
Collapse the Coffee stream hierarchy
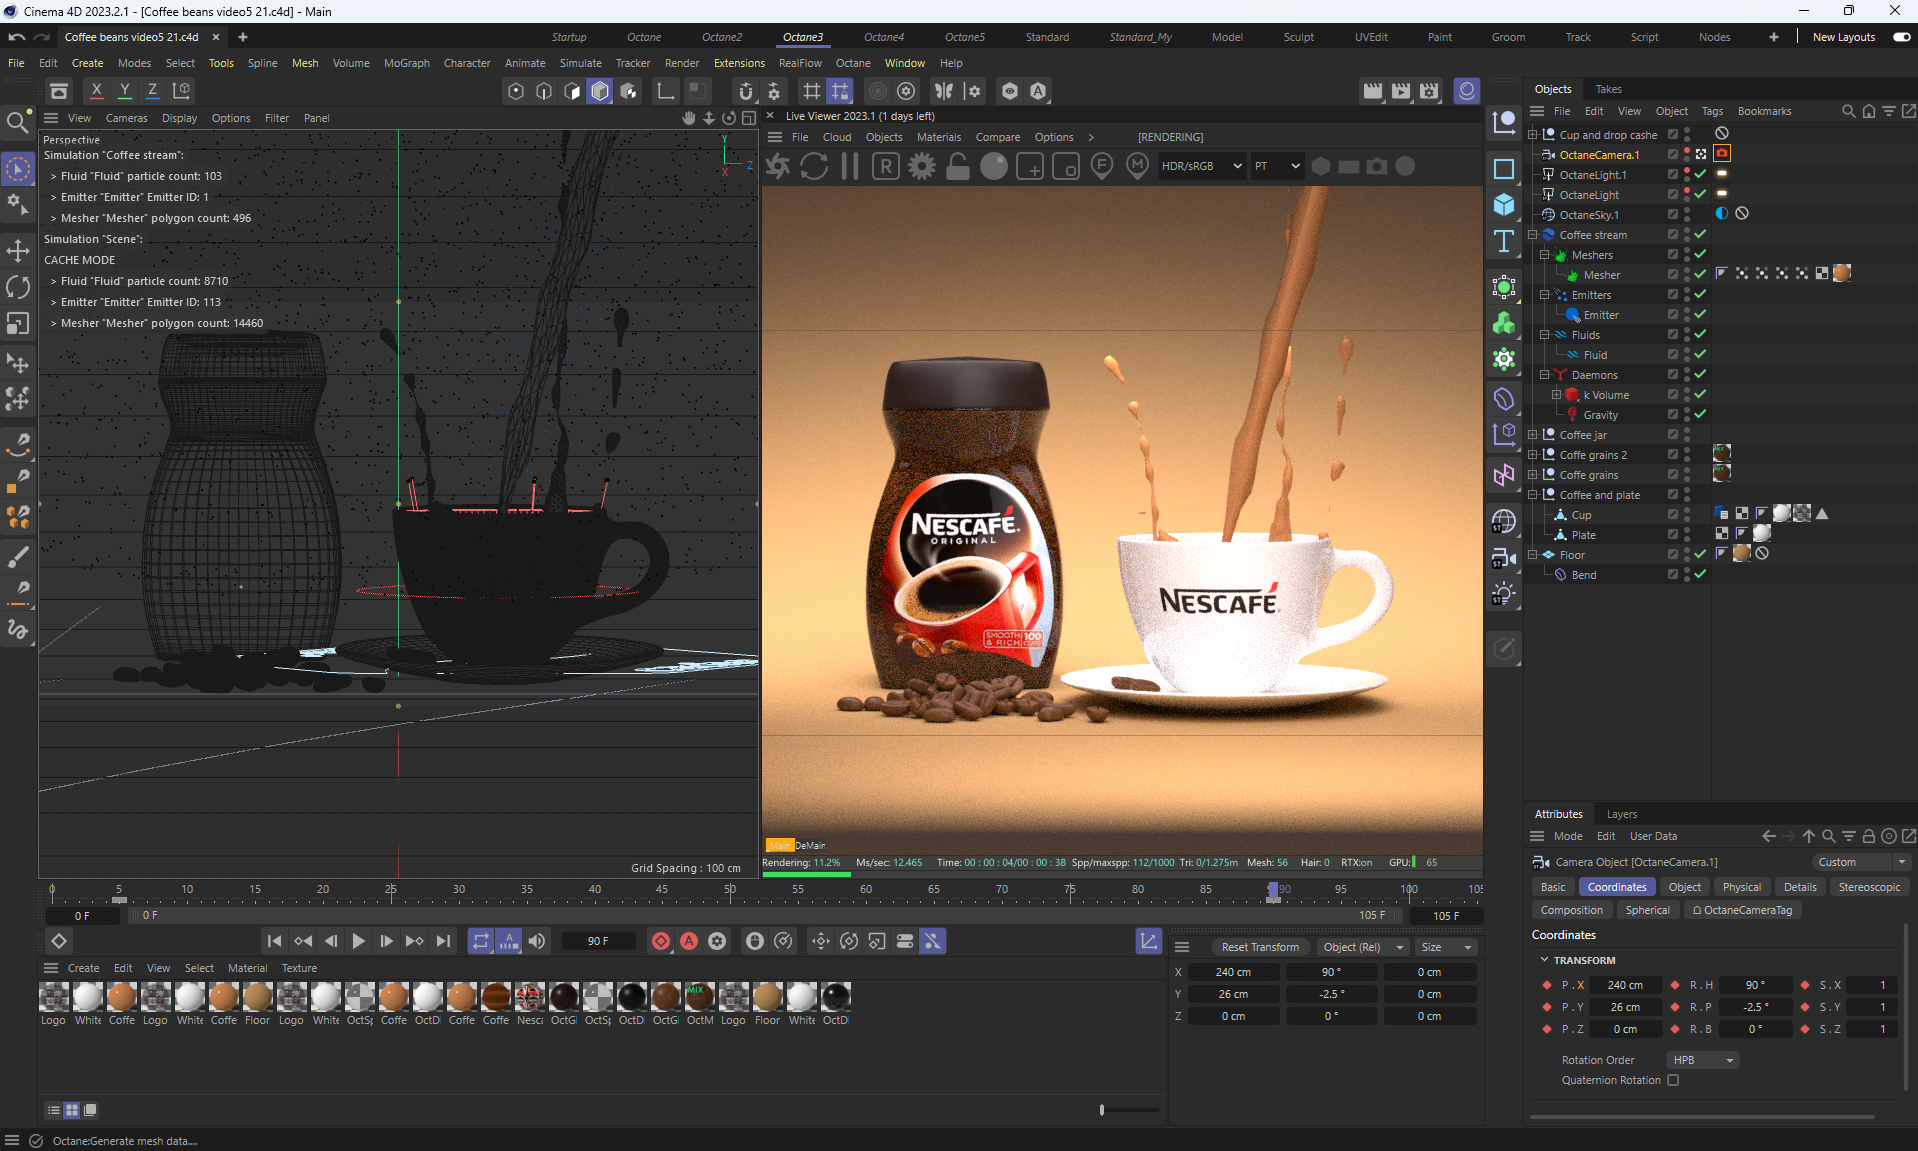coord(1533,235)
